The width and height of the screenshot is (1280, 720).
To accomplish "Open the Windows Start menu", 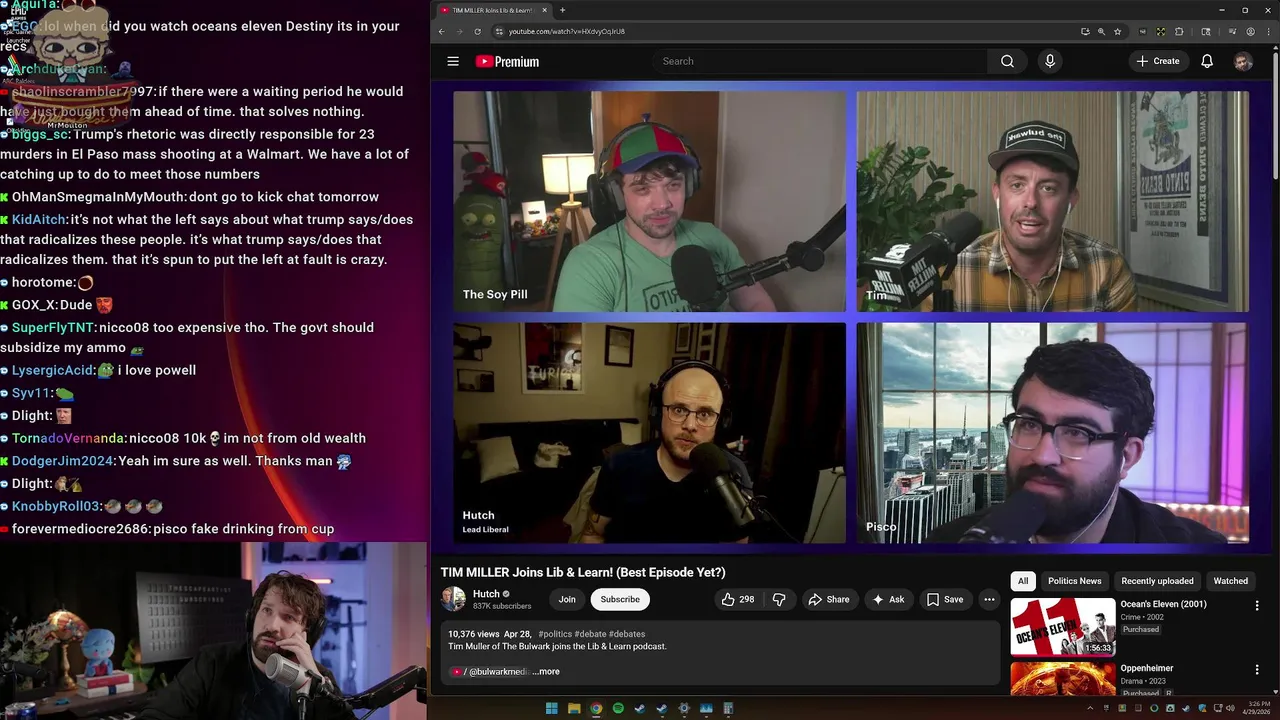I will point(551,709).
